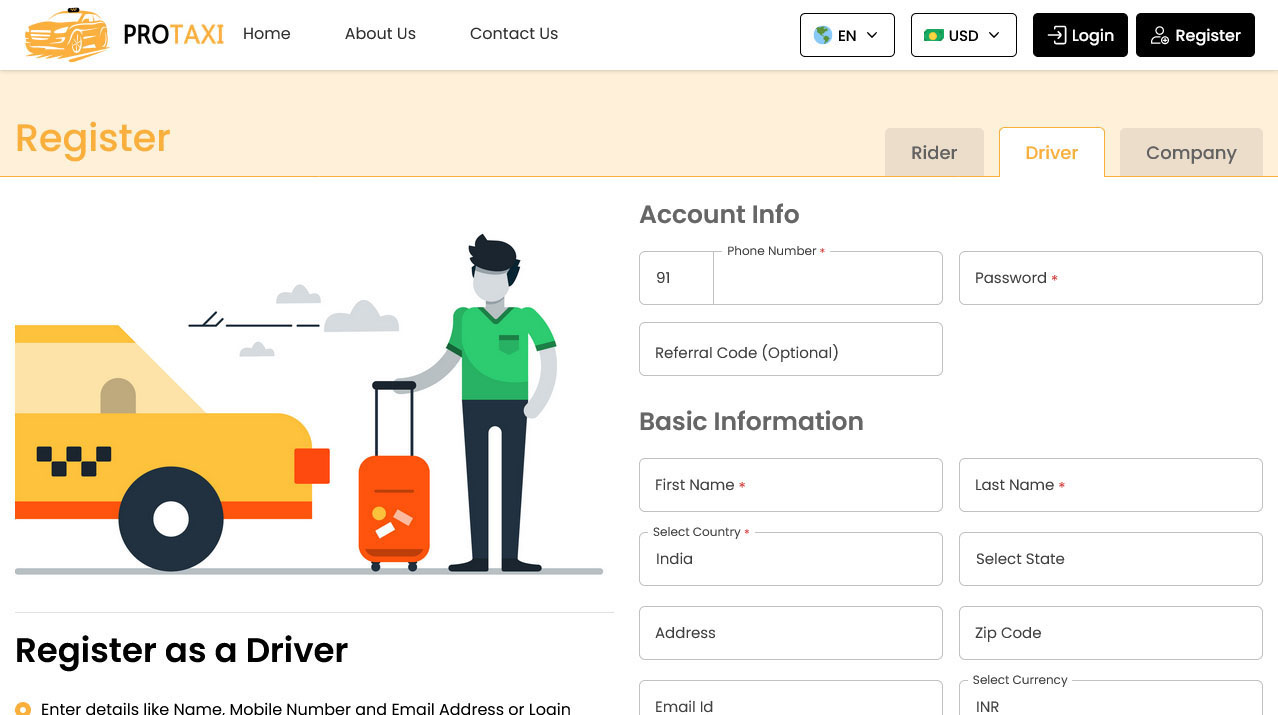
Task: Open the Select Country dropdown showing India
Action: click(790, 559)
